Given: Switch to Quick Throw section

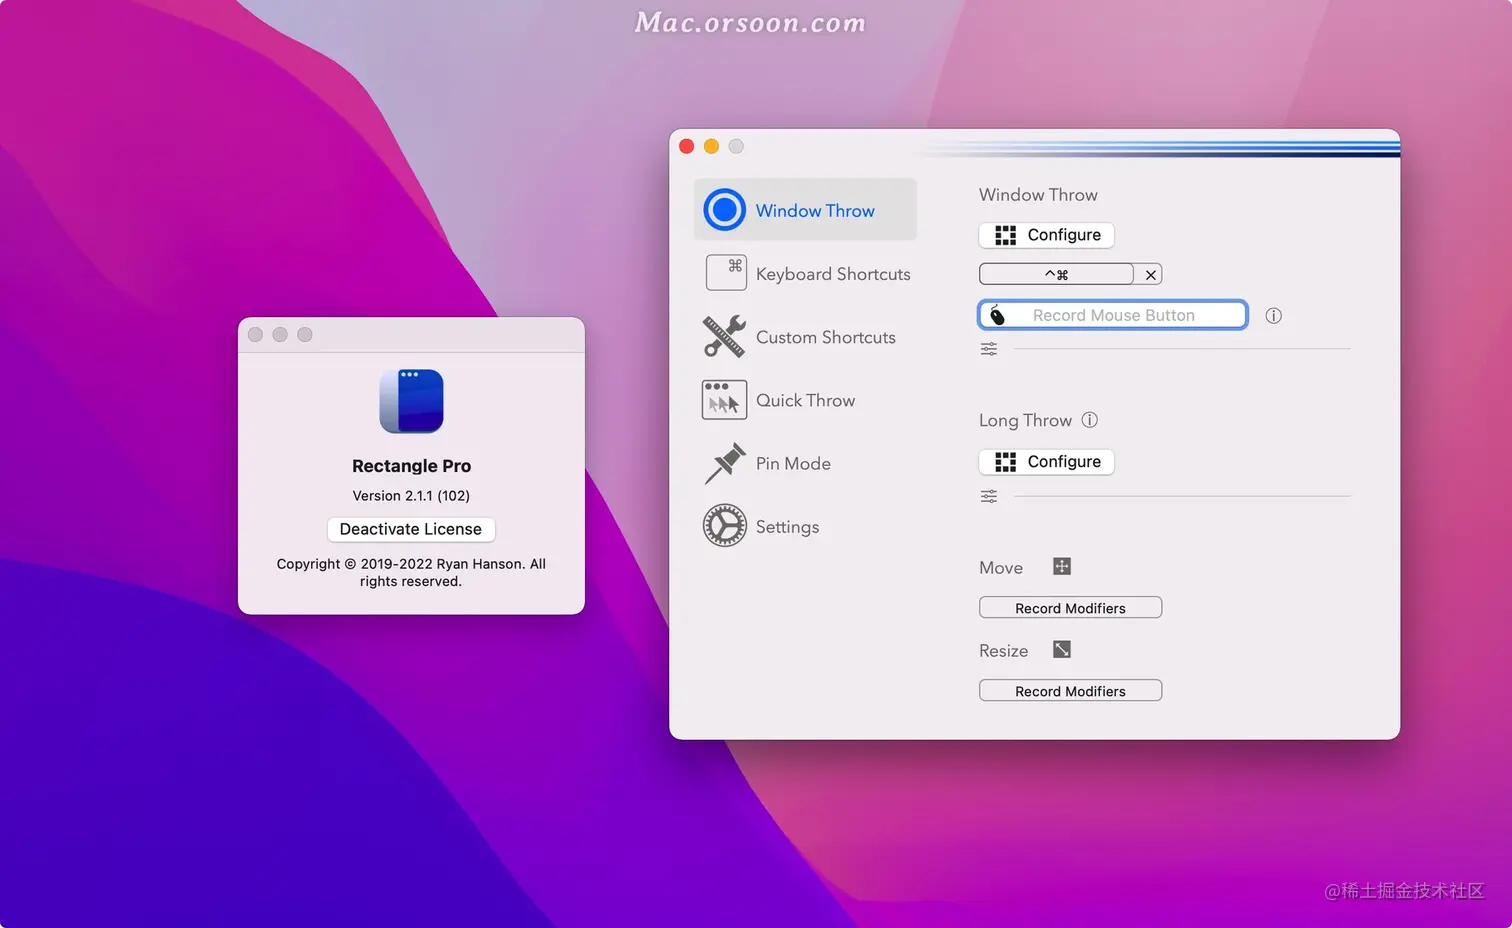Looking at the screenshot, I should 805,400.
